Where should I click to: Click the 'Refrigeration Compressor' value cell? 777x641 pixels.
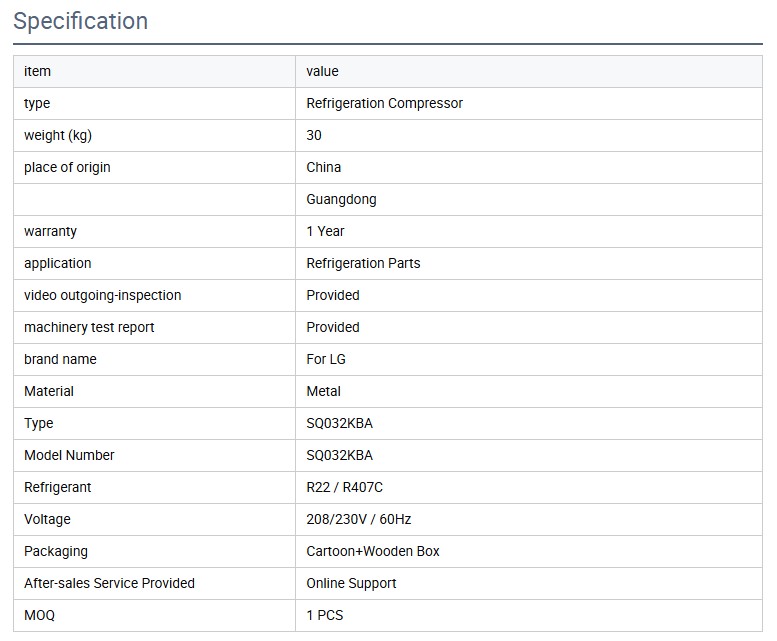coord(384,103)
